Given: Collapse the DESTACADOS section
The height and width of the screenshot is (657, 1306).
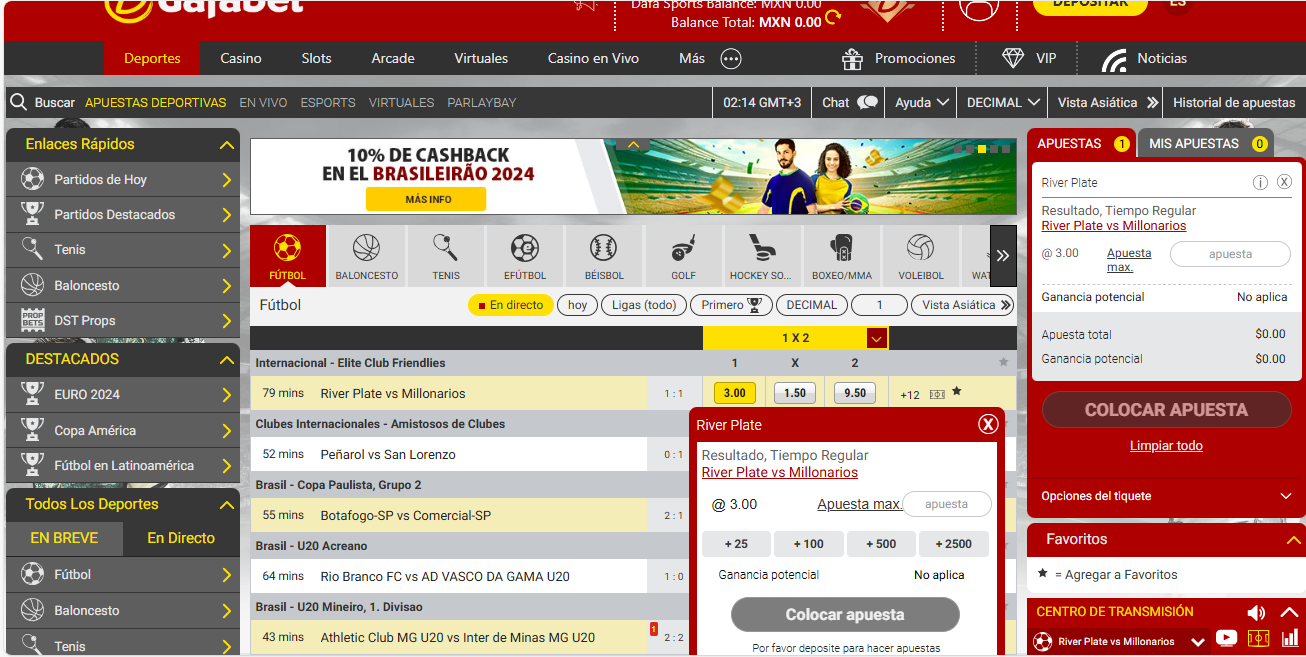Looking at the screenshot, I should point(227,360).
